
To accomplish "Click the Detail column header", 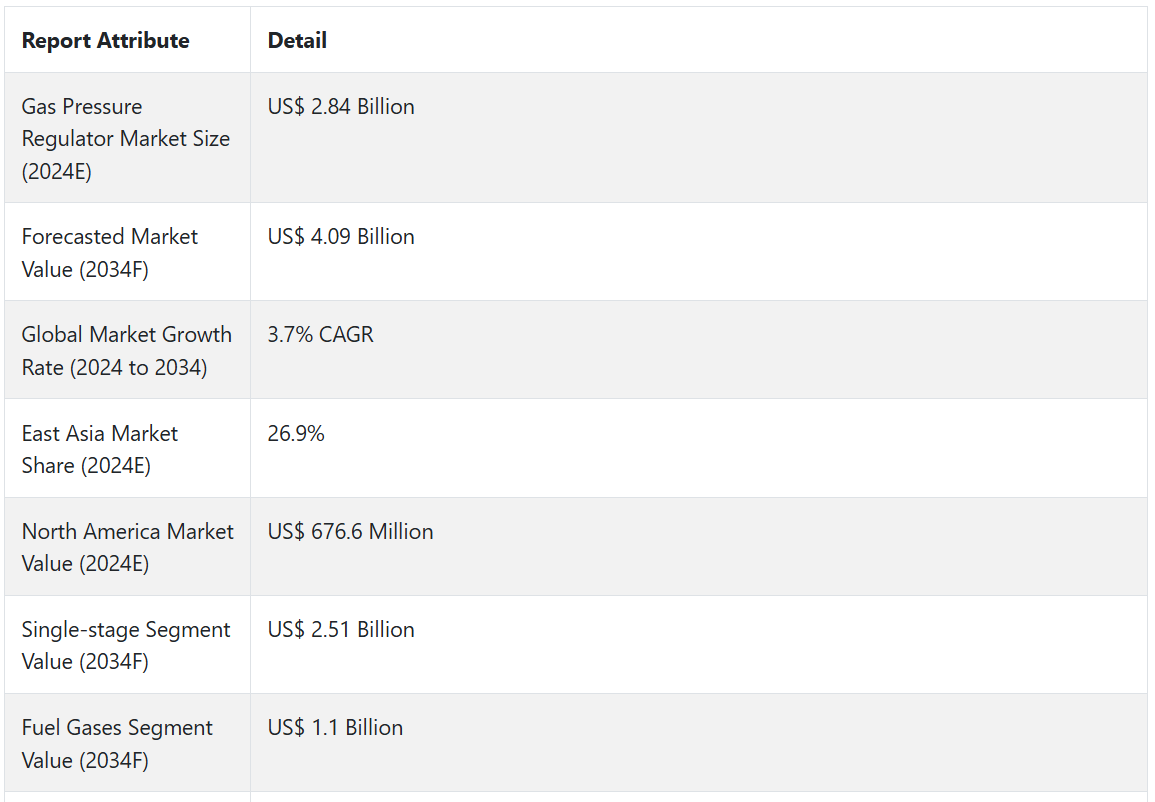I will [297, 41].
